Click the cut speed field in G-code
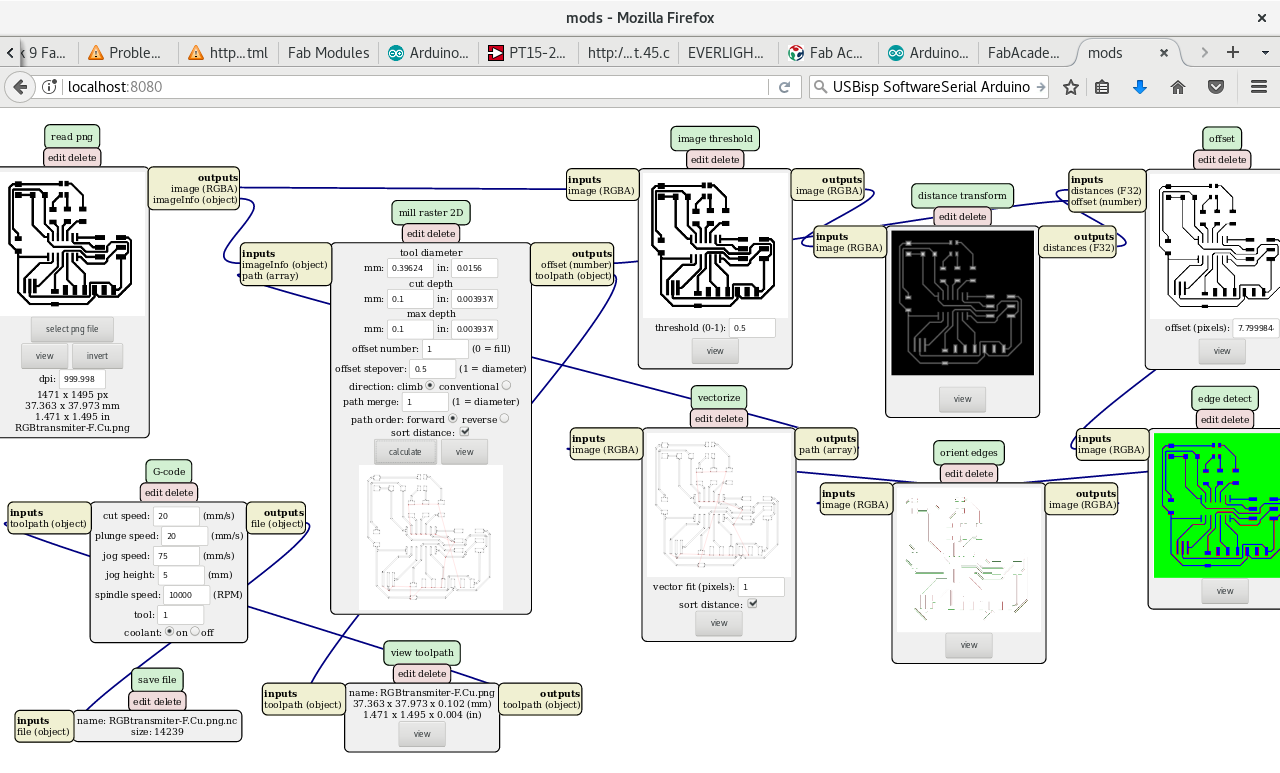Screen dimensions: 1280x773 tap(176, 516)
